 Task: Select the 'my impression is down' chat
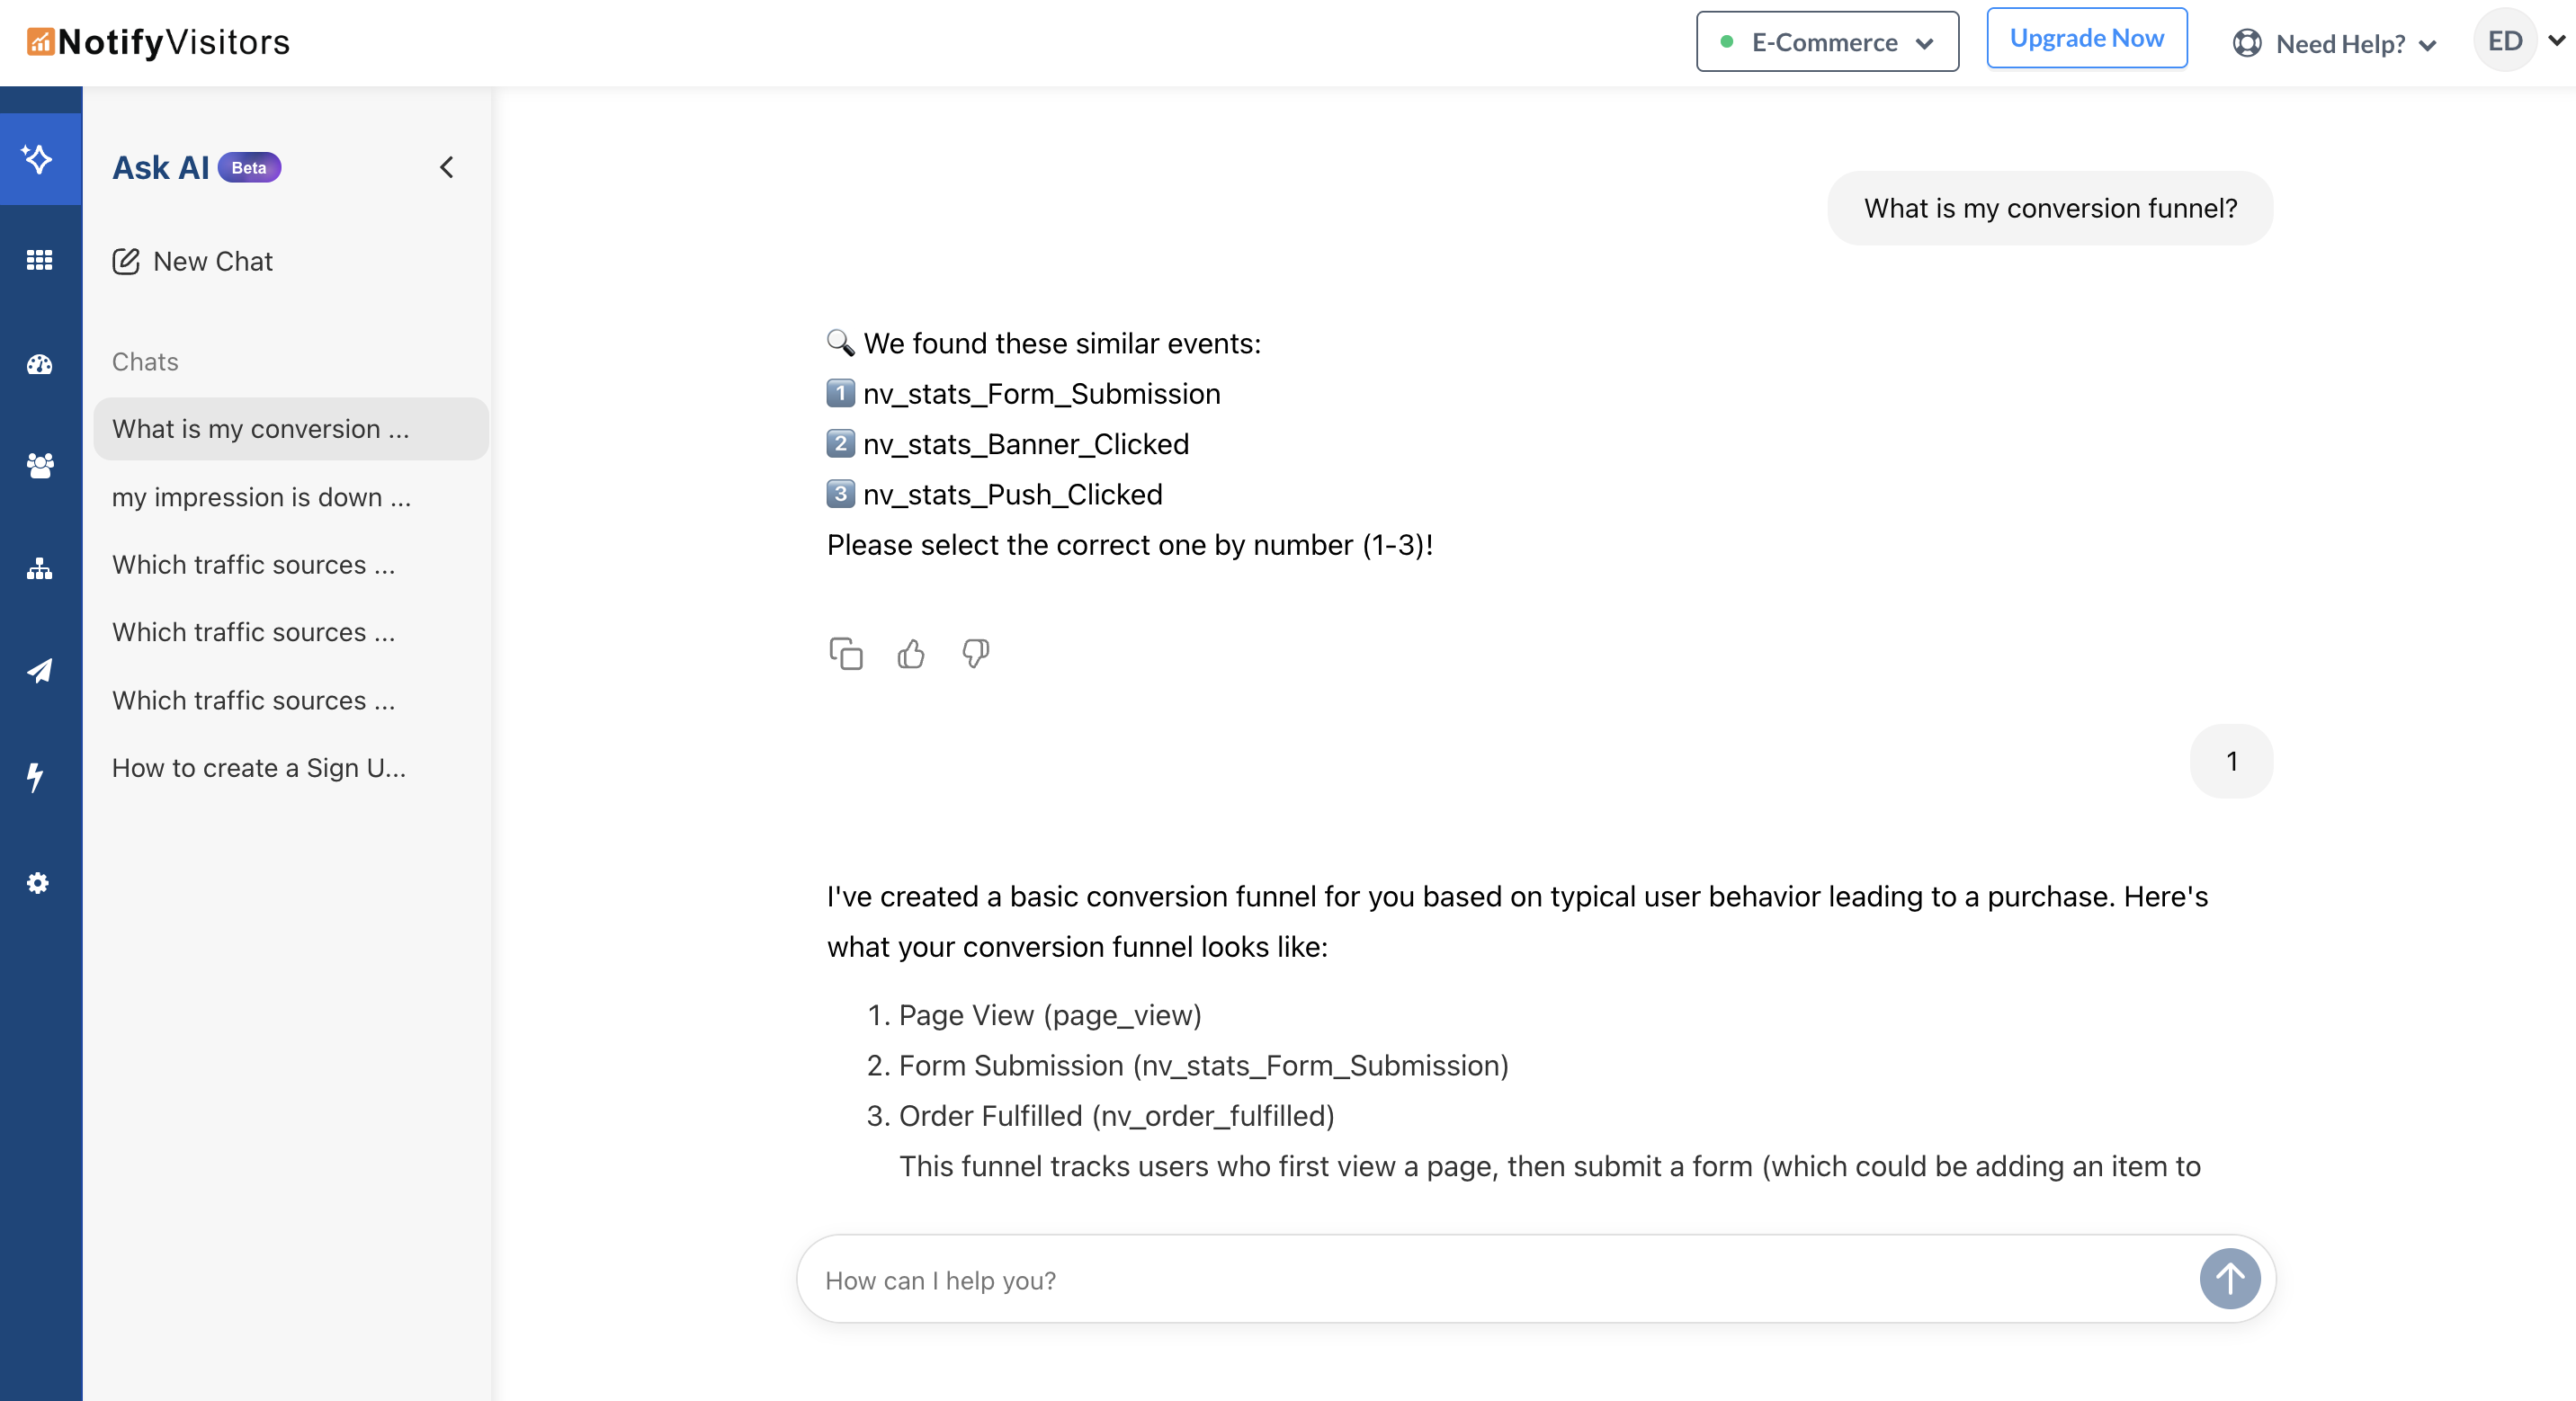[x=262, y=497]
